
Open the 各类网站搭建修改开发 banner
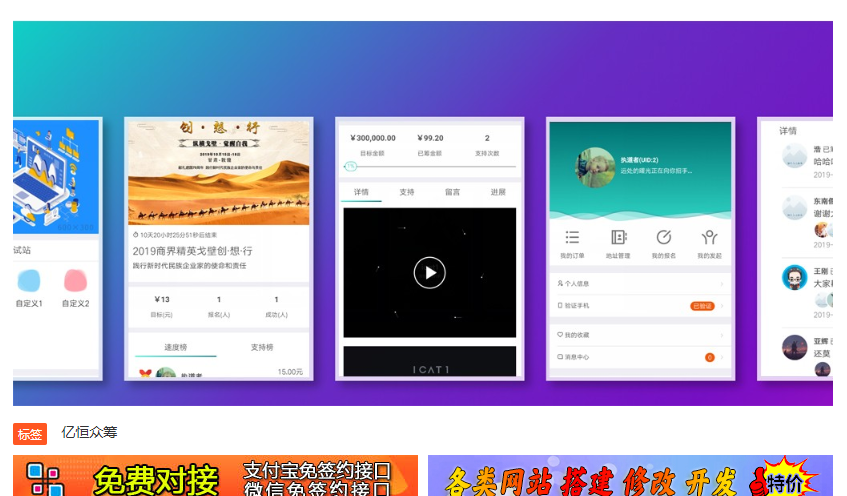click(630, 475)
